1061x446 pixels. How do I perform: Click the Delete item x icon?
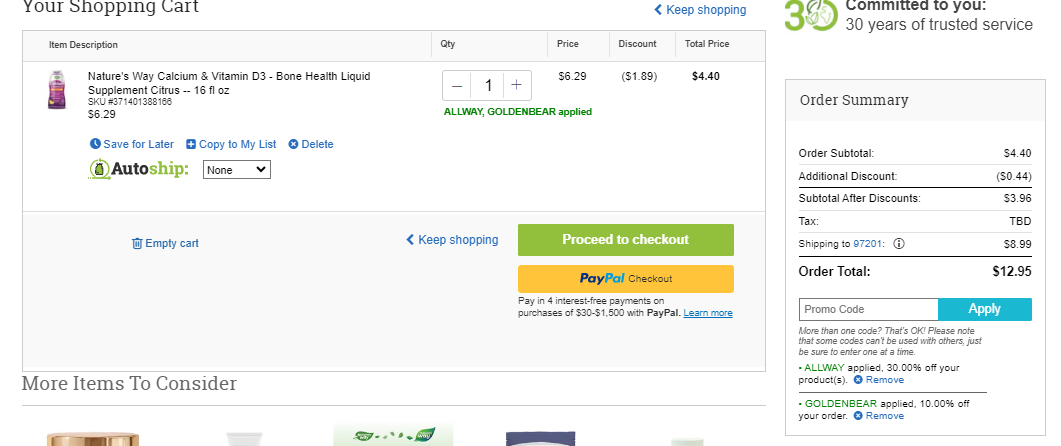(x=293, y=144)
